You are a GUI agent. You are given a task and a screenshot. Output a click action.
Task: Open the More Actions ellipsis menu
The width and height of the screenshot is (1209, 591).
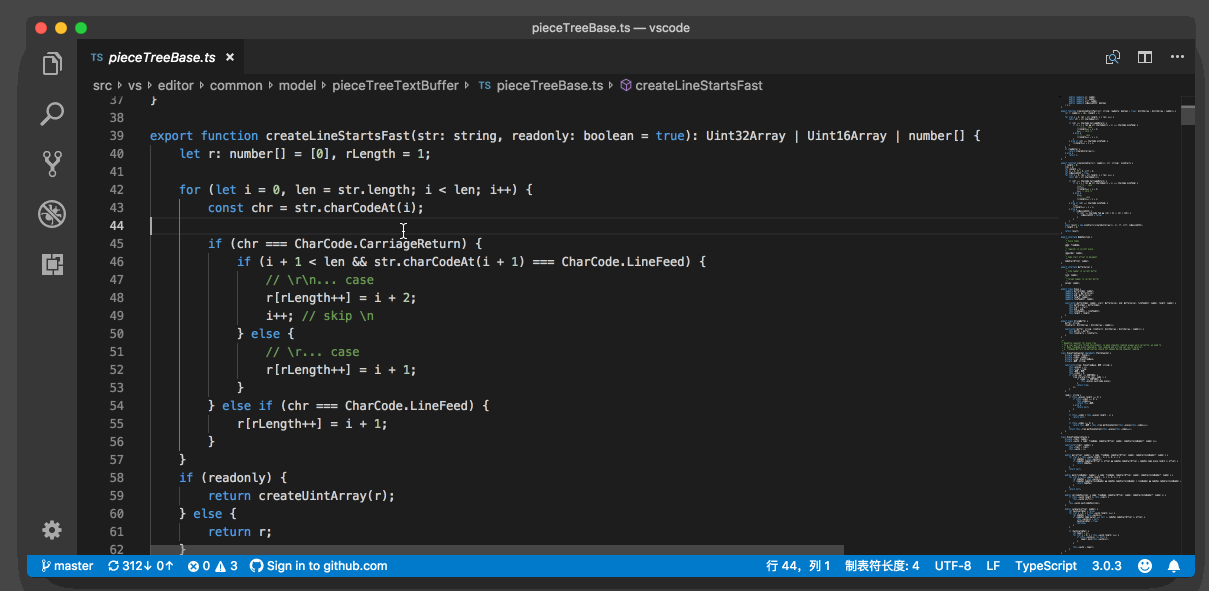(1176, 58)
